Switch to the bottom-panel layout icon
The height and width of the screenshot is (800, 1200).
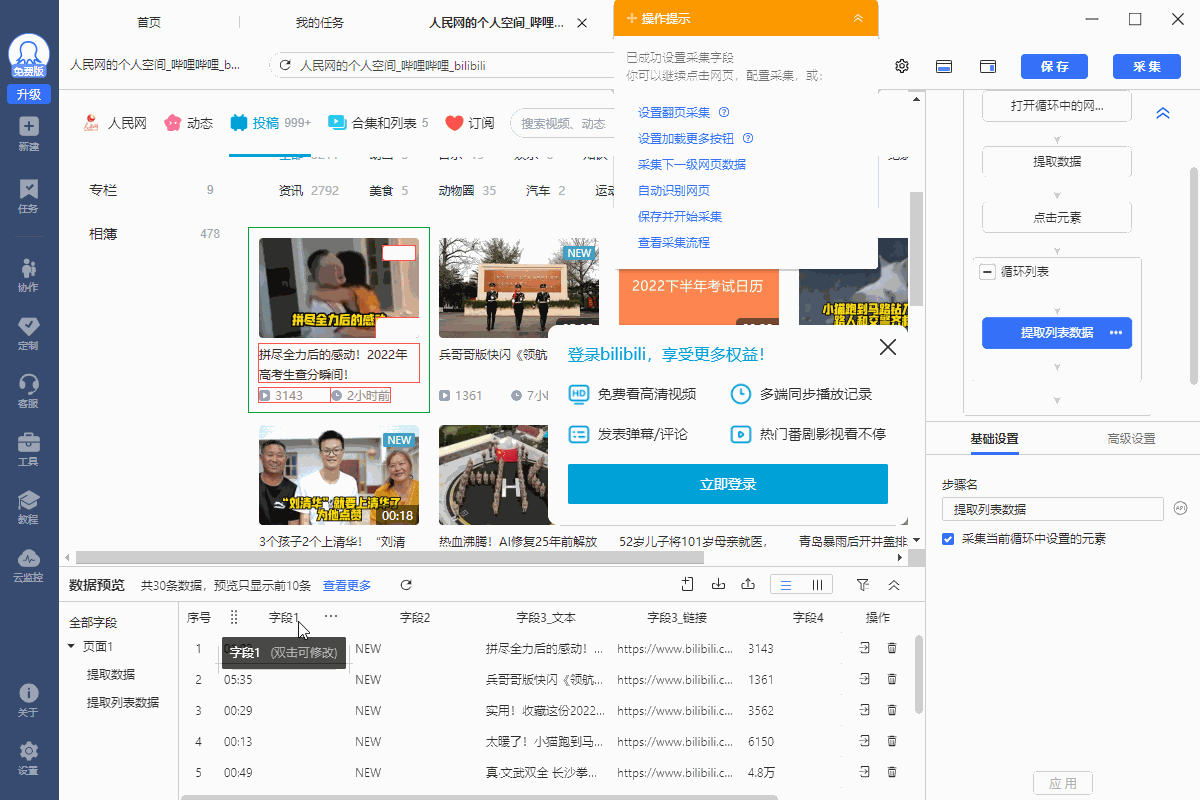tap(943, 66)
